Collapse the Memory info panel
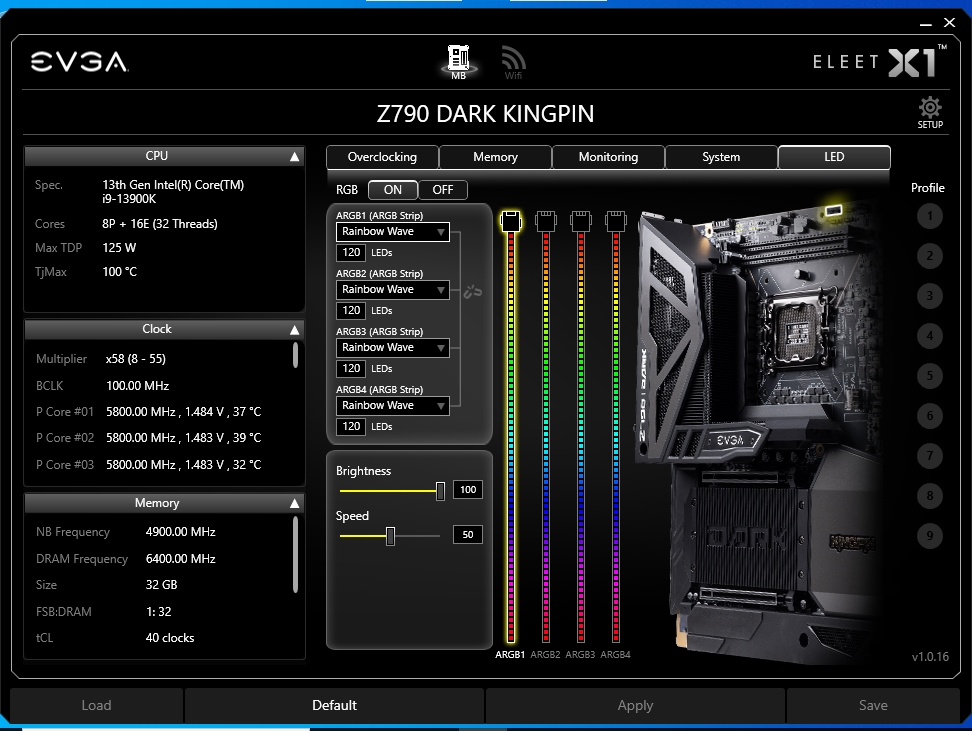972x731 pixels. click(294, 503)
